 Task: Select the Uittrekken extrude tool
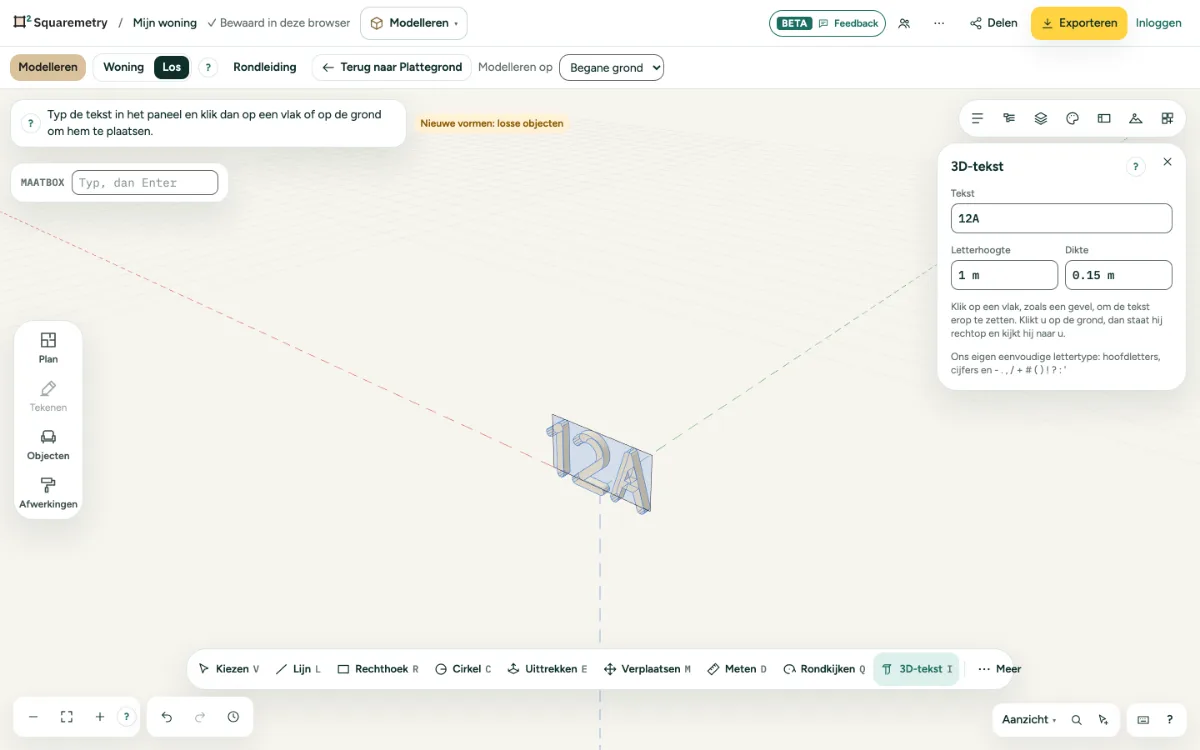pyautogui.click(x=547, y=669)
